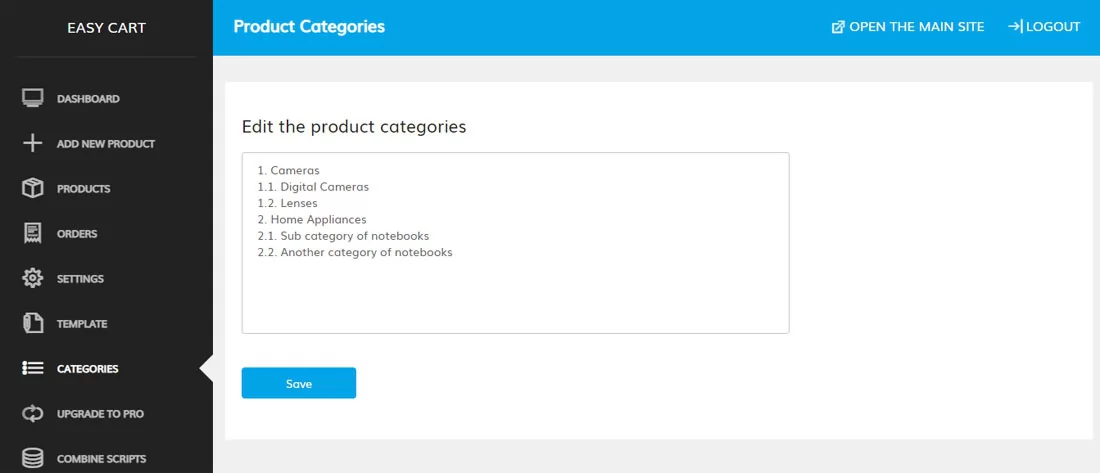Click the Categories list icon

pyautogui.click(x=33, y=369)
